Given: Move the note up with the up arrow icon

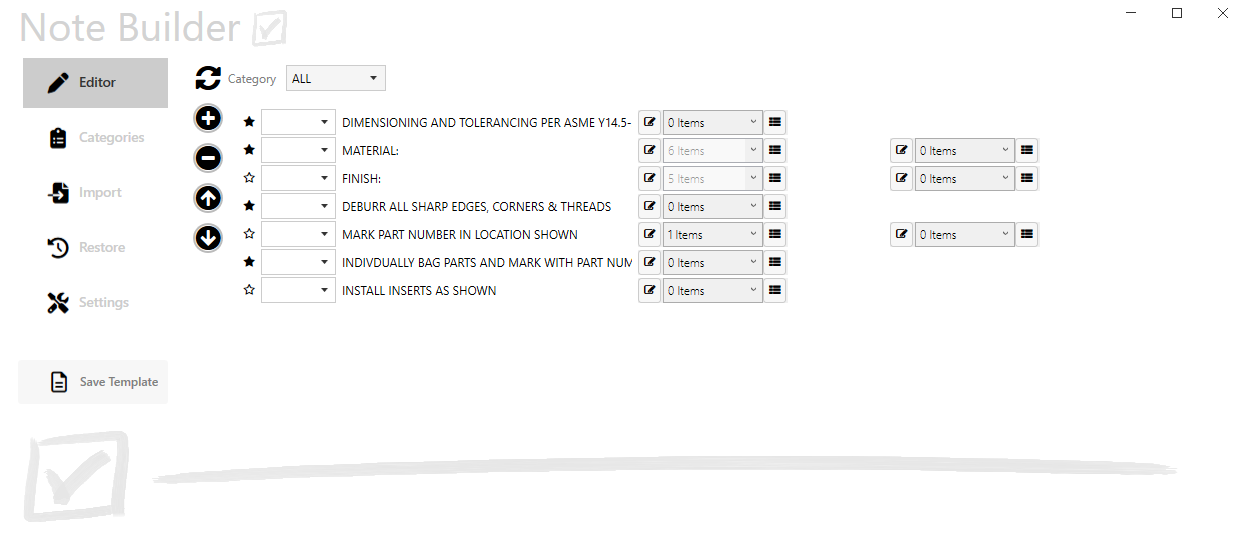Looking at the screenshot, I should [208, 198].
